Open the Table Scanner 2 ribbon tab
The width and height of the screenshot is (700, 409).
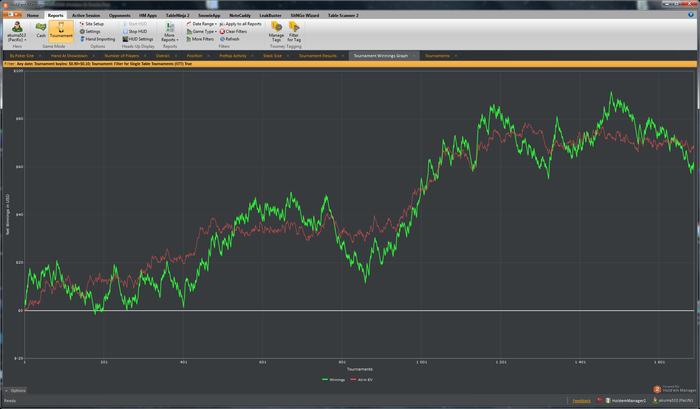[343, 15]
